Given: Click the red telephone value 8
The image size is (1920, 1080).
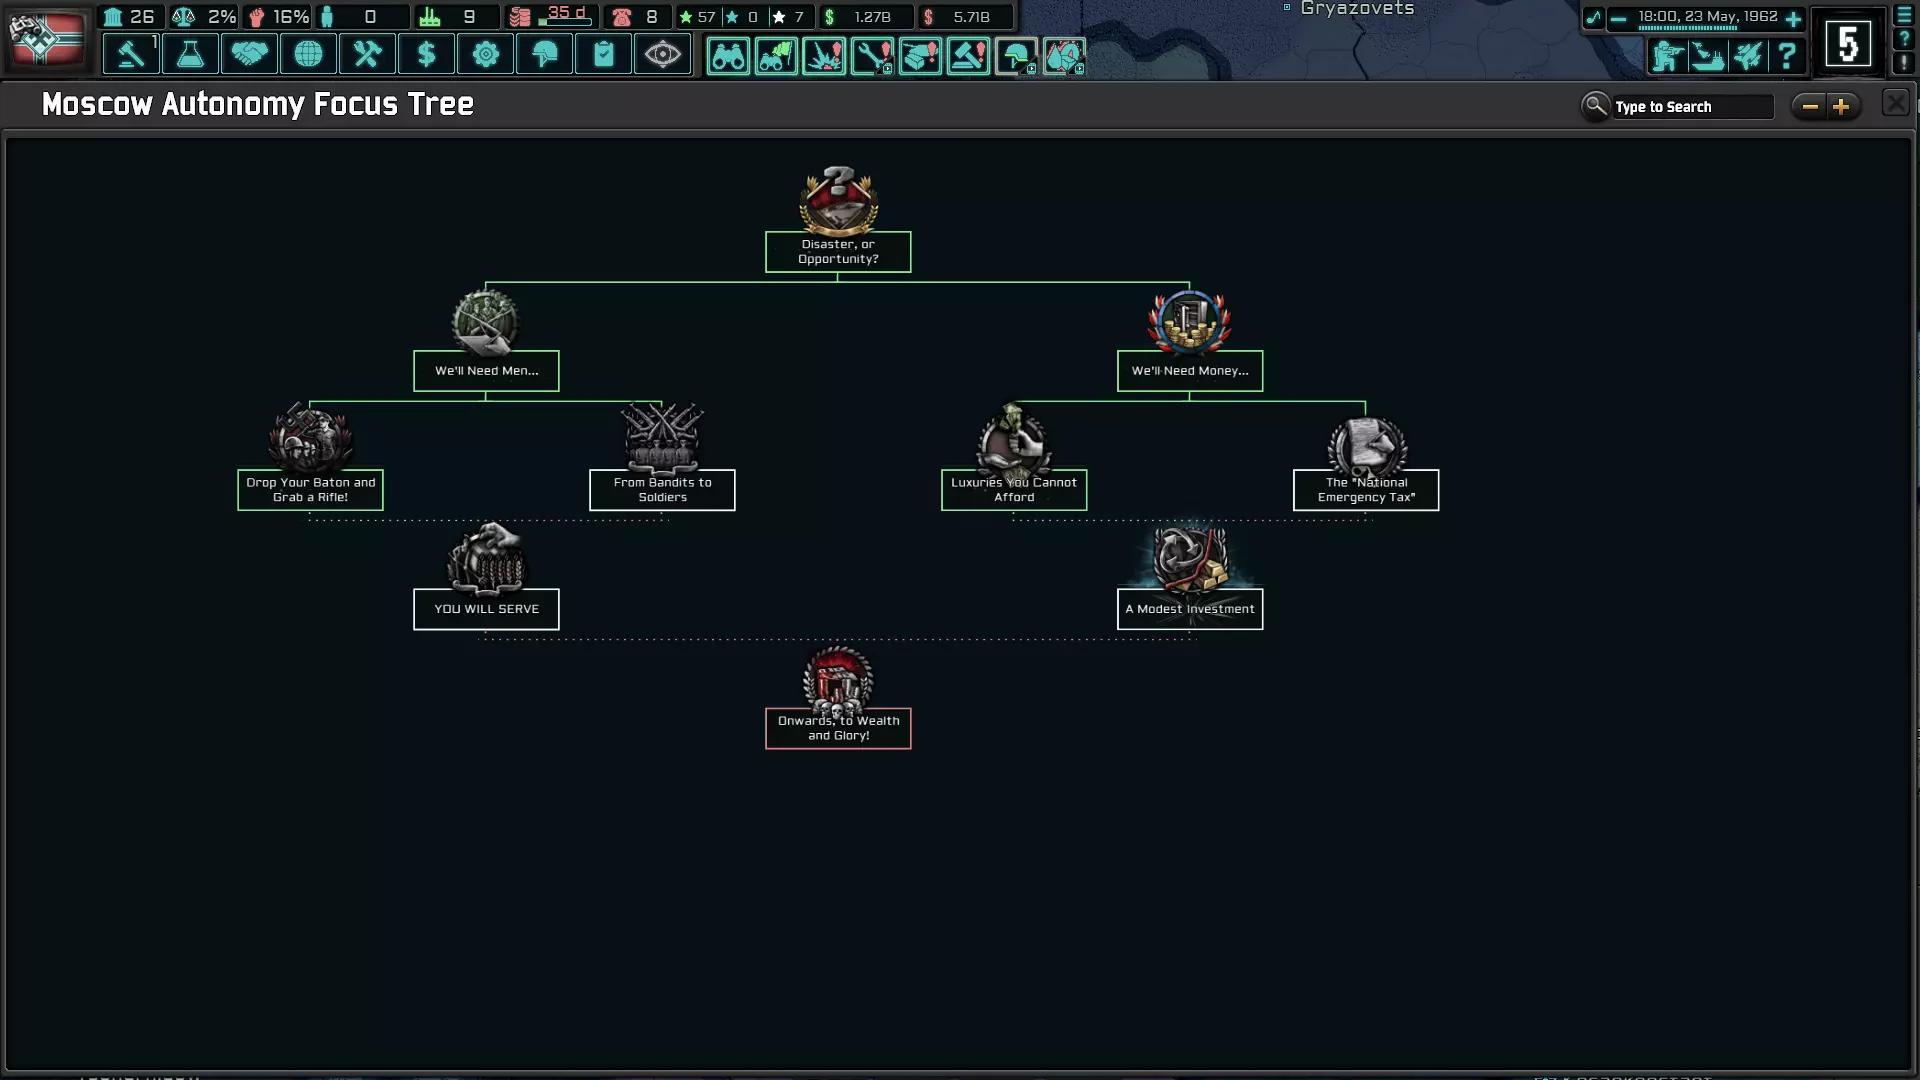Looking at the screenshot, I should click(x=652, y=17).
